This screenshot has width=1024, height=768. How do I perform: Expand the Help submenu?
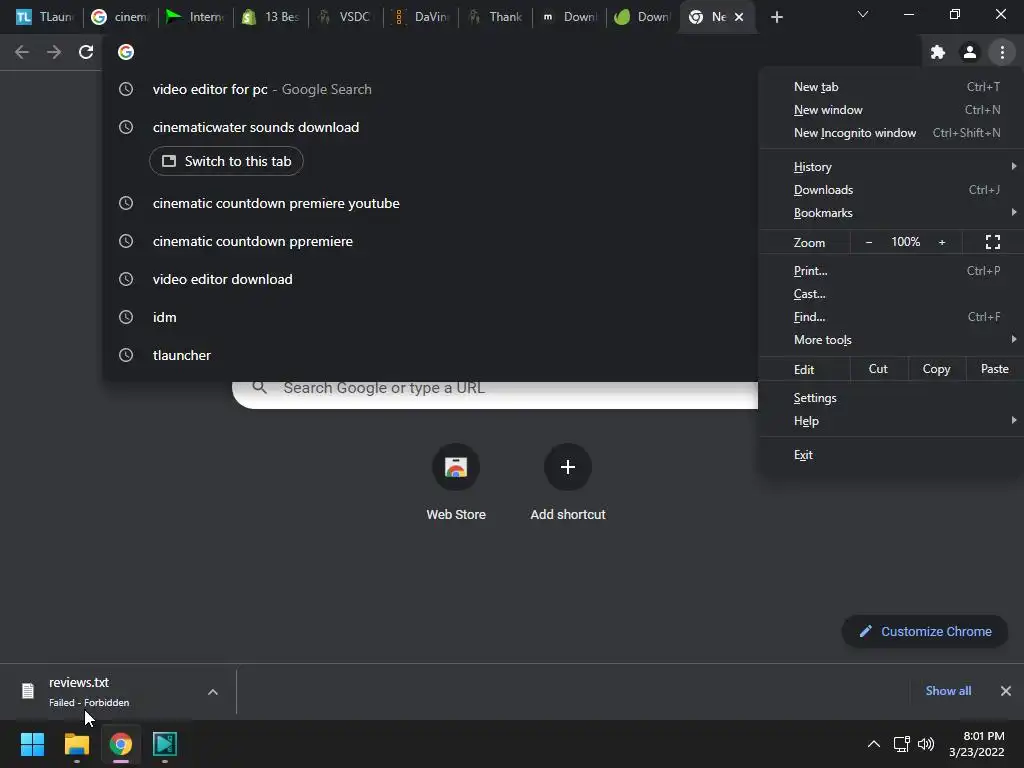891,421
